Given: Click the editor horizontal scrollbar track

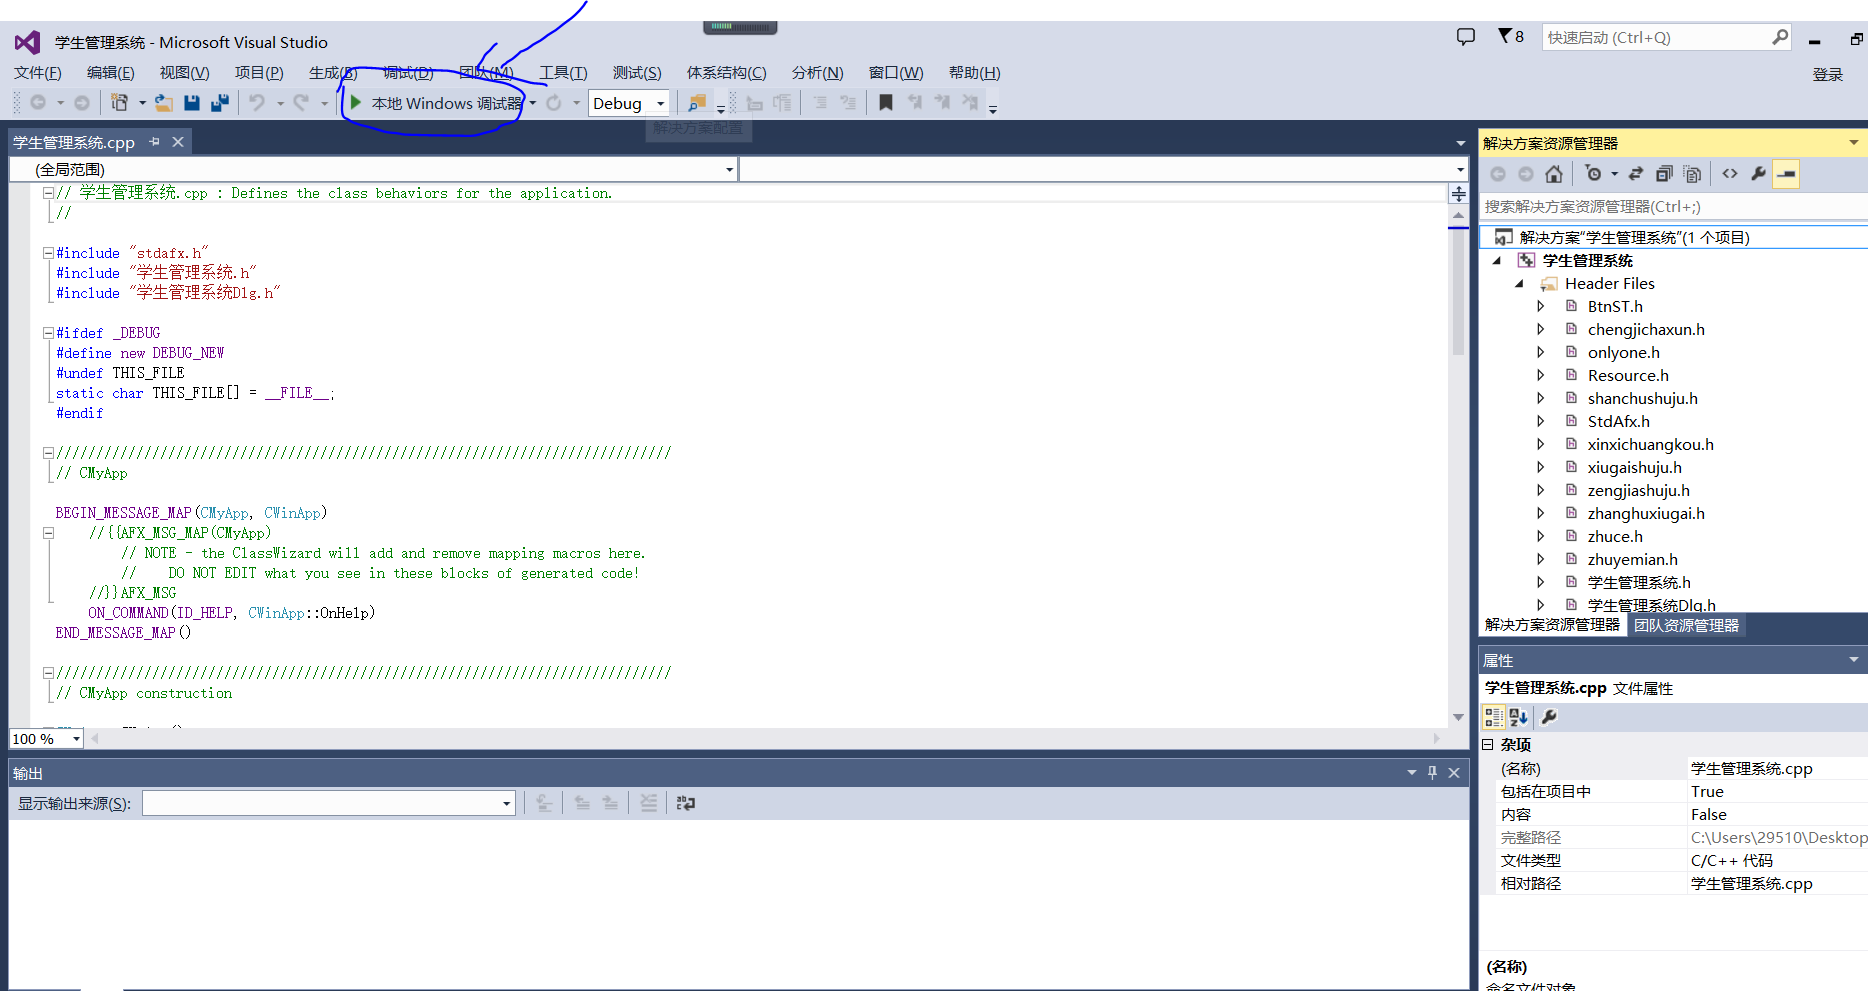Looking at the screenshot, I should 768,739.
